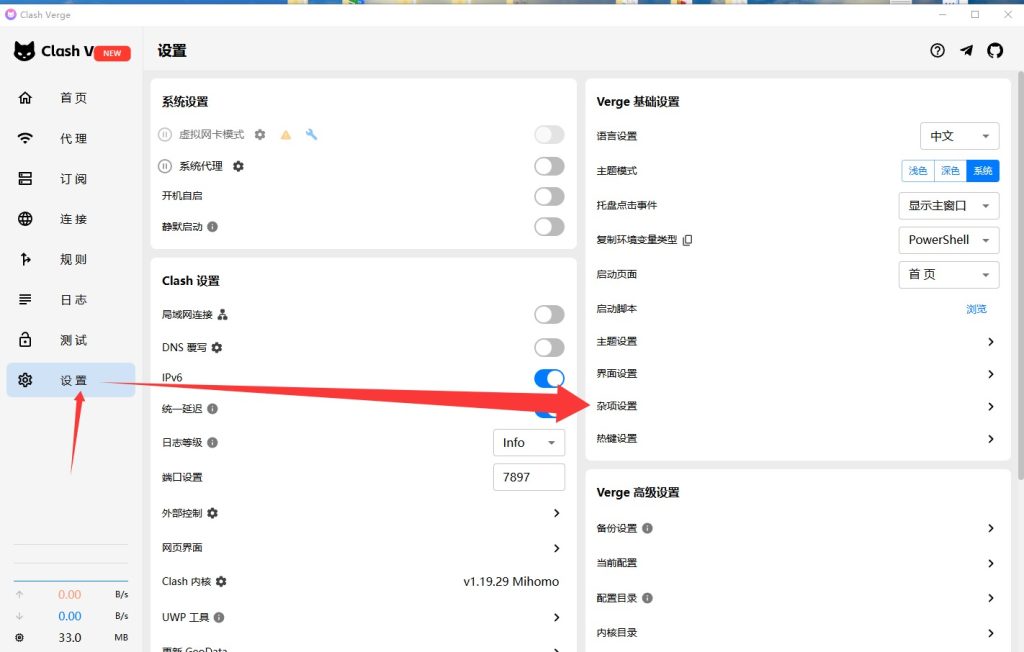This screenshot has width=1024, height=652.
Task: Click the memory usage chip icon
Action: [19, 638]
